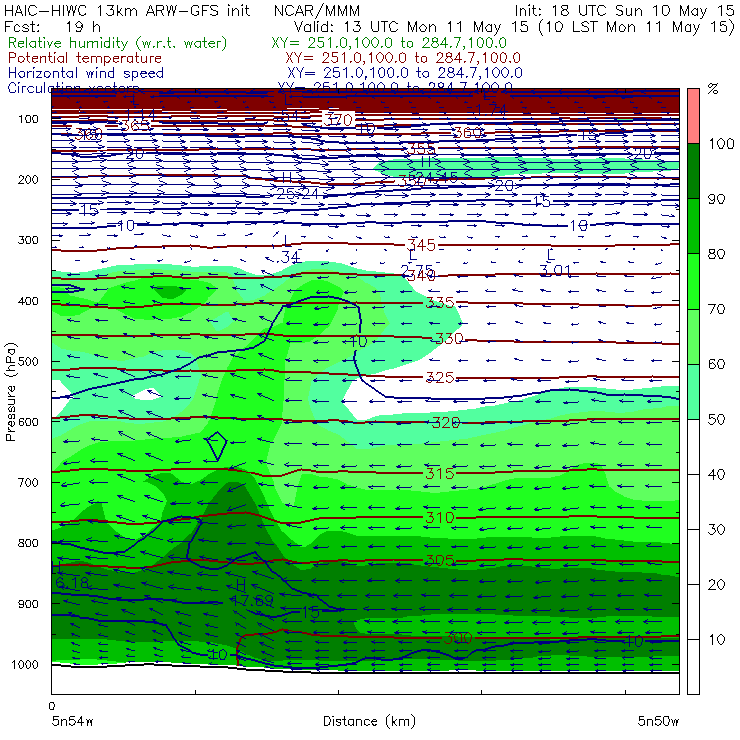Click the 'Horizontal wind speed' legend label
Image resolution: width=740 pixels, height=740 pixels.
point(86,73)
